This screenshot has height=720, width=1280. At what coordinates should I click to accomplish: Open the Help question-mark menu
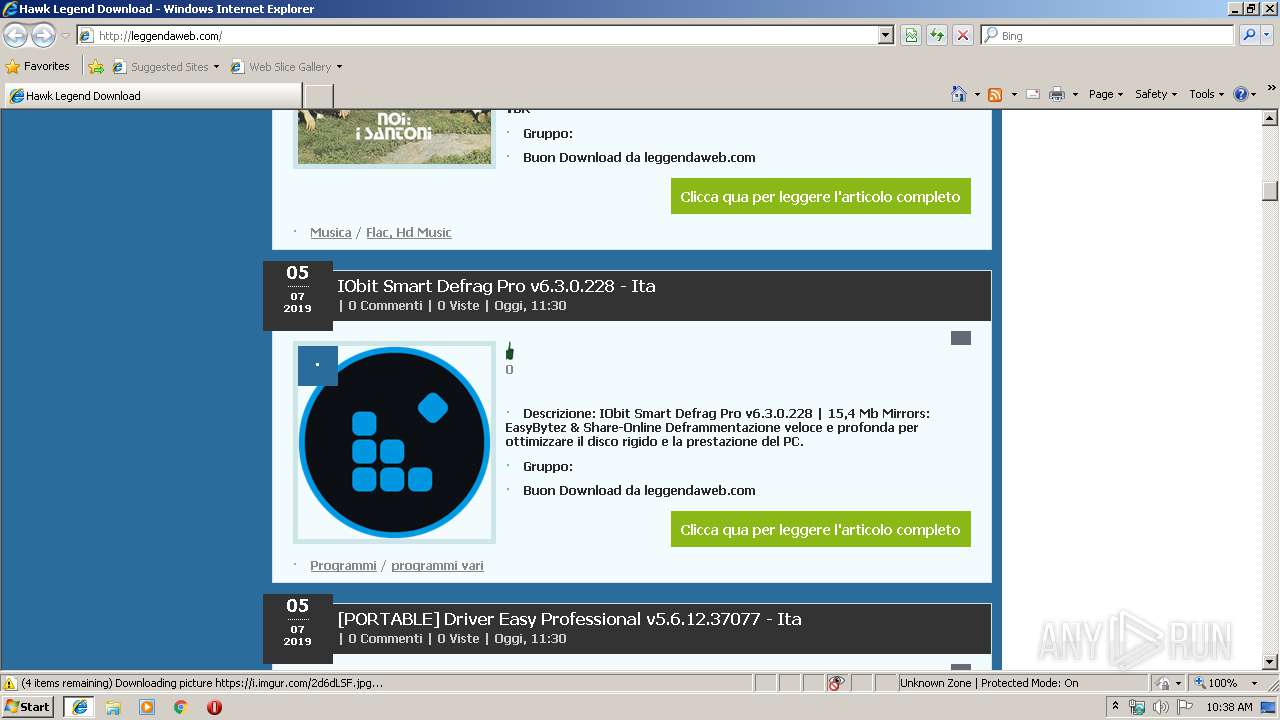click(x=1245, y=94)
